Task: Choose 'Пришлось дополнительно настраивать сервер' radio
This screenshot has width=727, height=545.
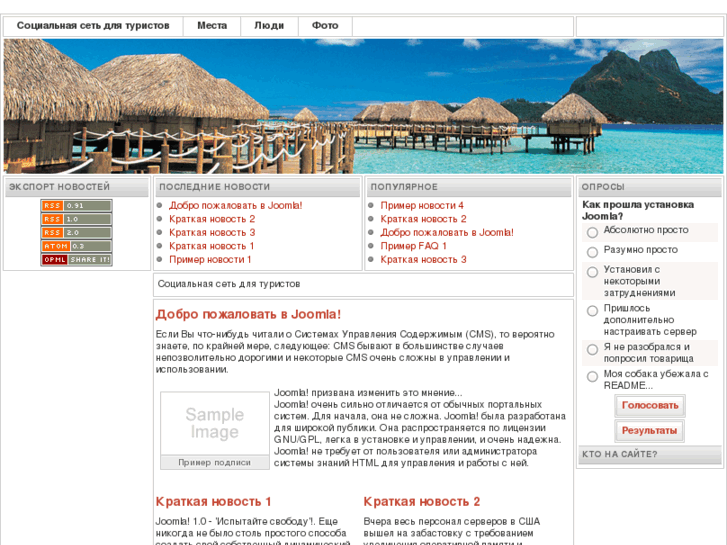Action: pyautogui.click(x=592, y=310)
